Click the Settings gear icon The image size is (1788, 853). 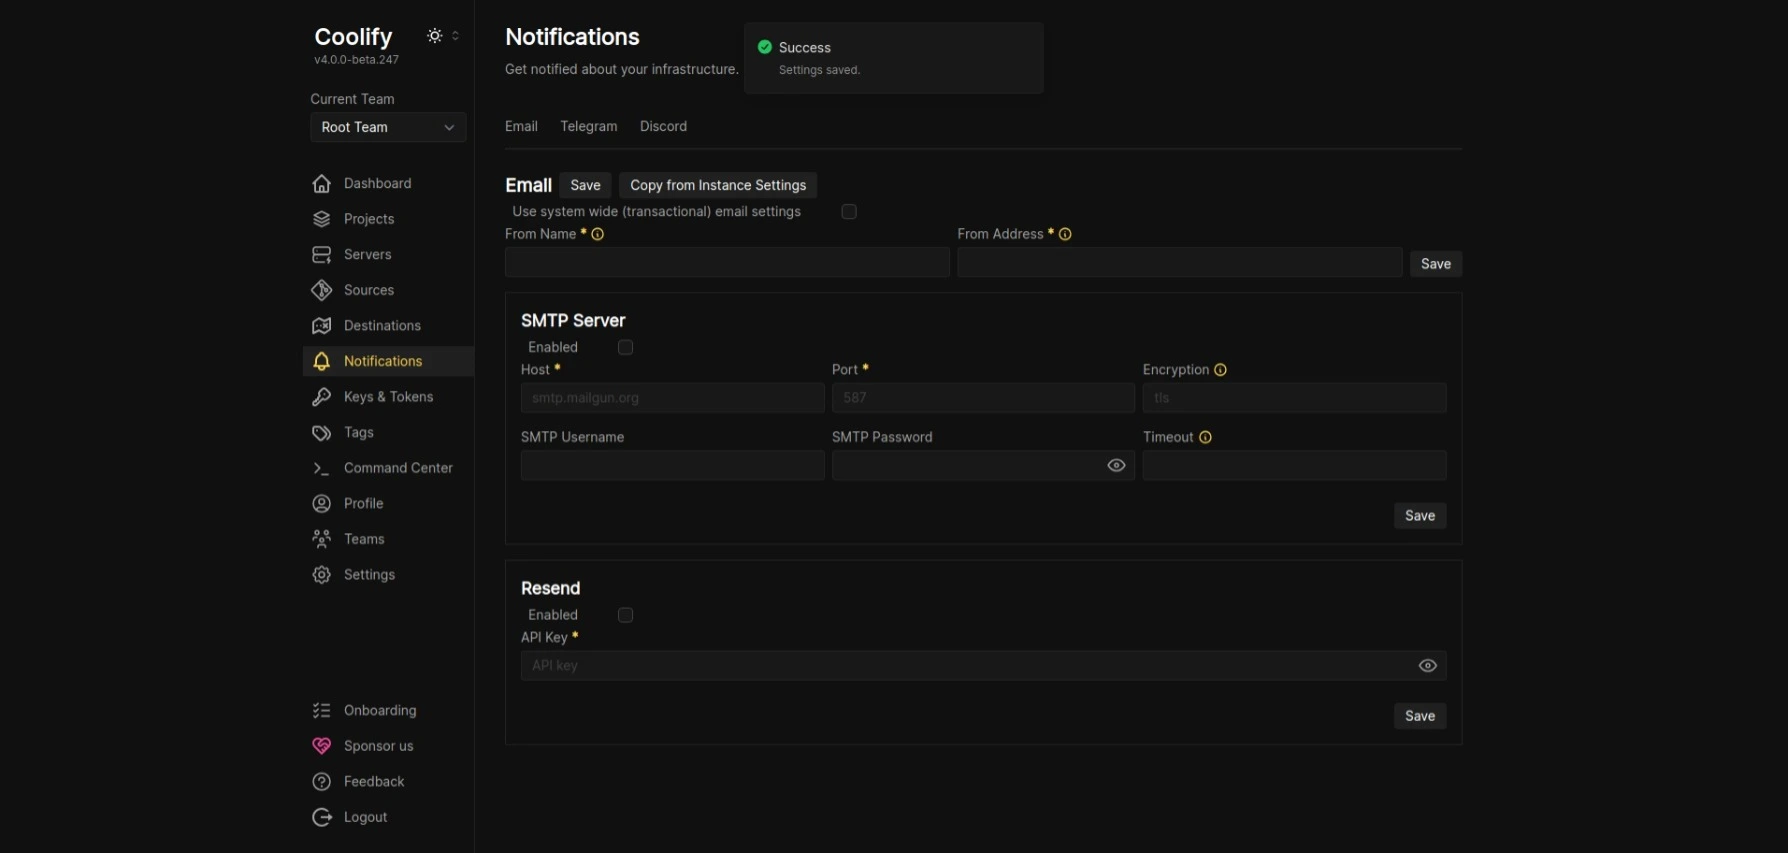[x=321, y=574]
